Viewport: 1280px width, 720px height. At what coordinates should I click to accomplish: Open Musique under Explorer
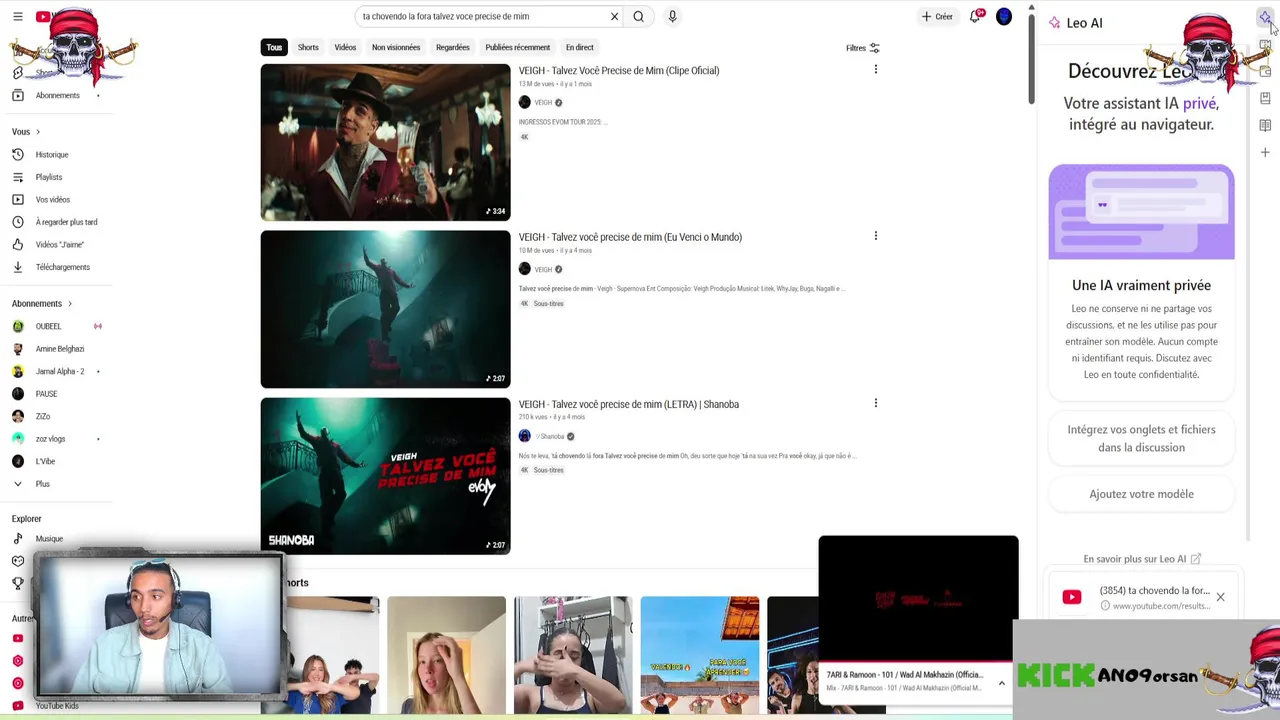coord(49,539)
